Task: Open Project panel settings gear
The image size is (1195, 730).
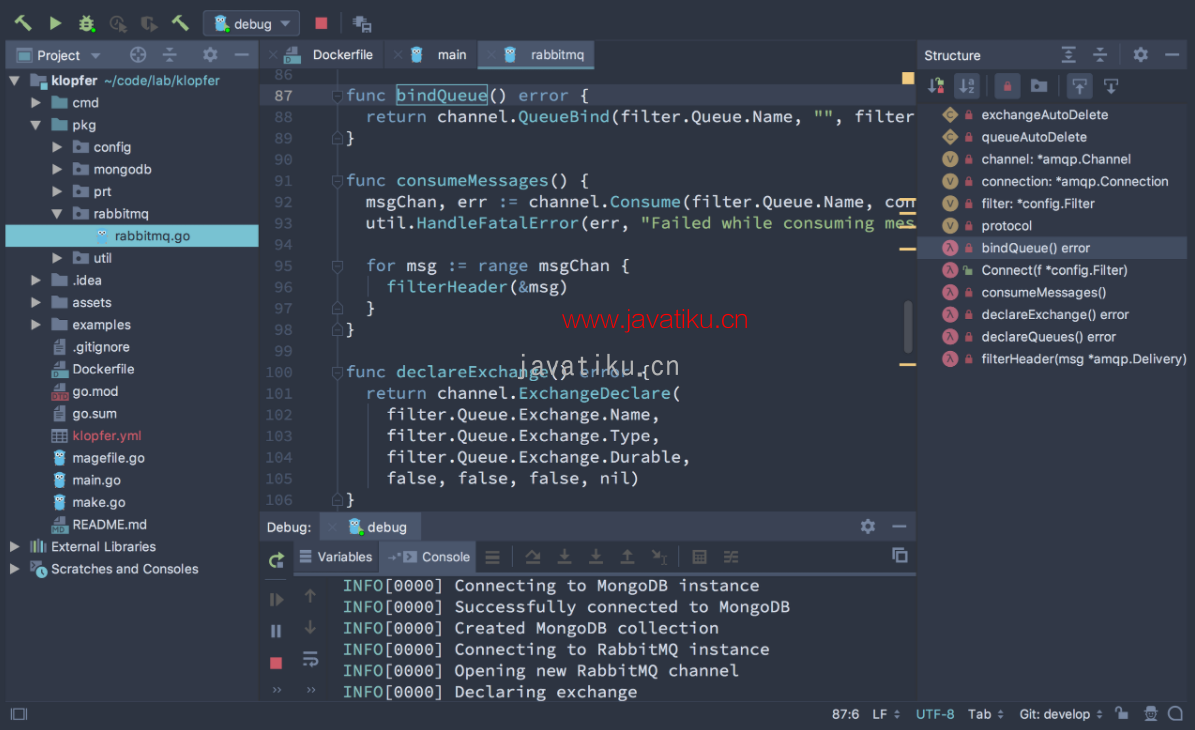Action: [x=210, y=55]
